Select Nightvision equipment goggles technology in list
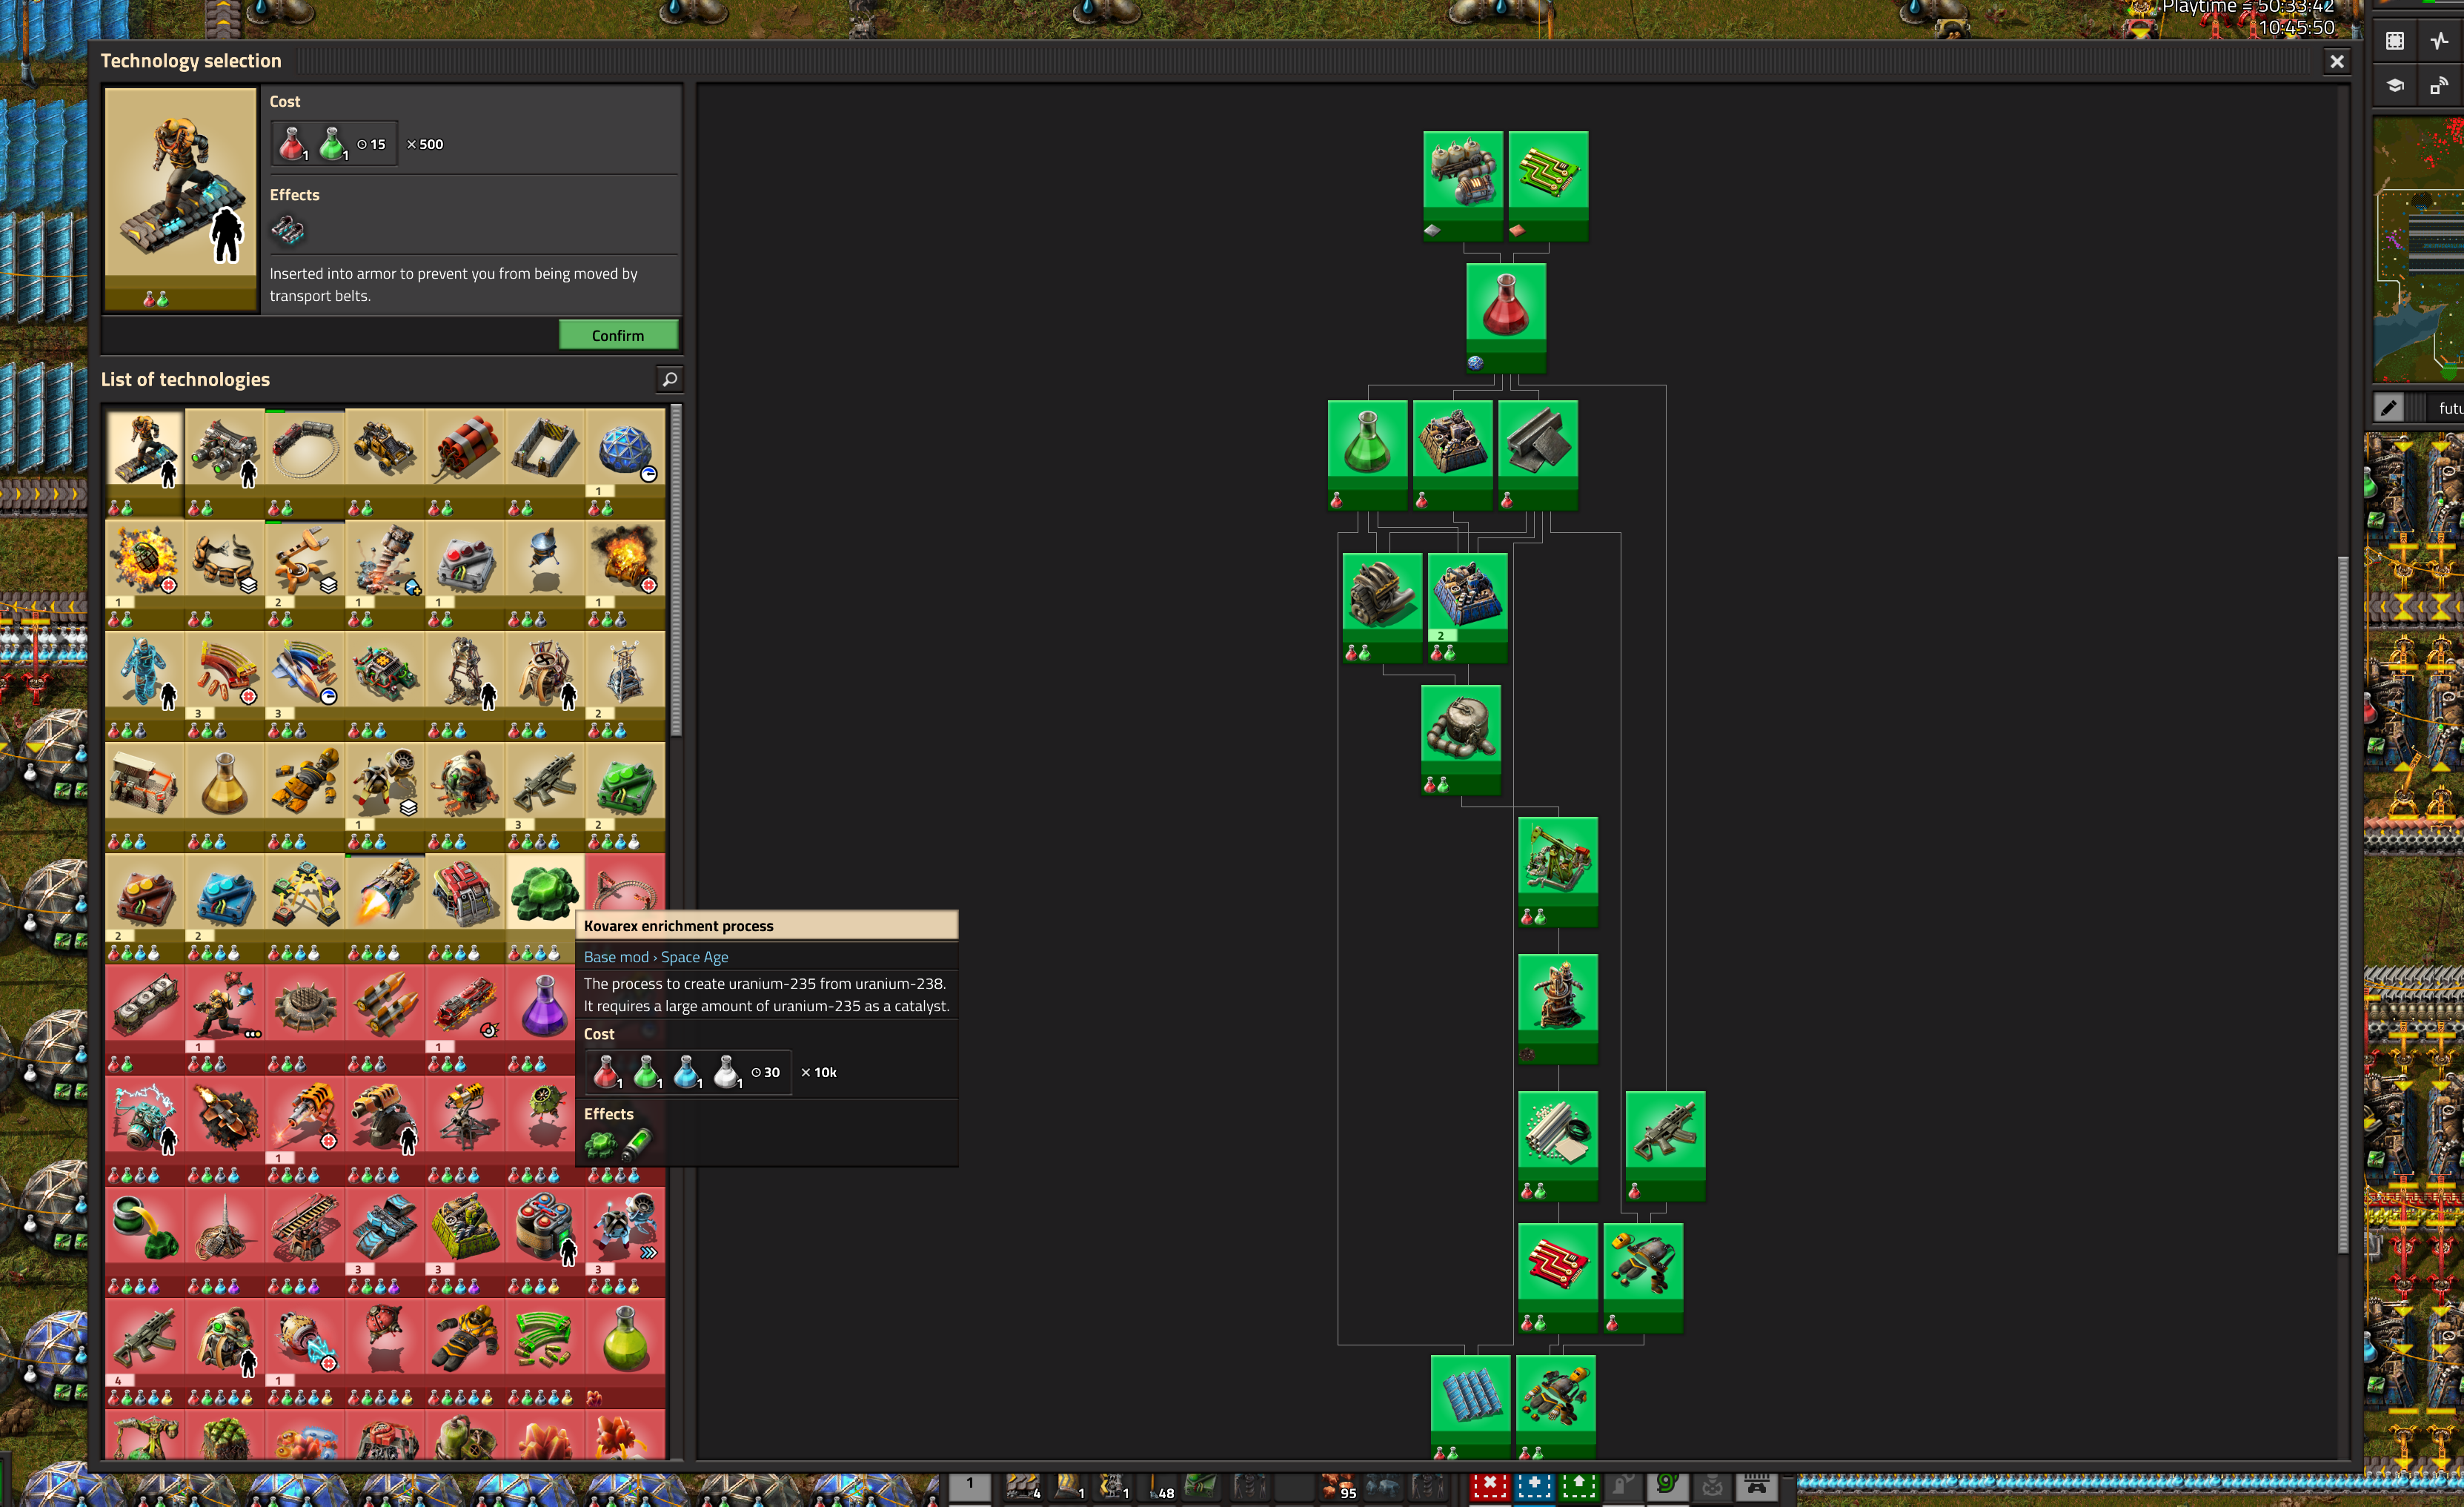The width and height of the screenshot is (2464, 1507). pyautogui.click(x=225, y=463)
